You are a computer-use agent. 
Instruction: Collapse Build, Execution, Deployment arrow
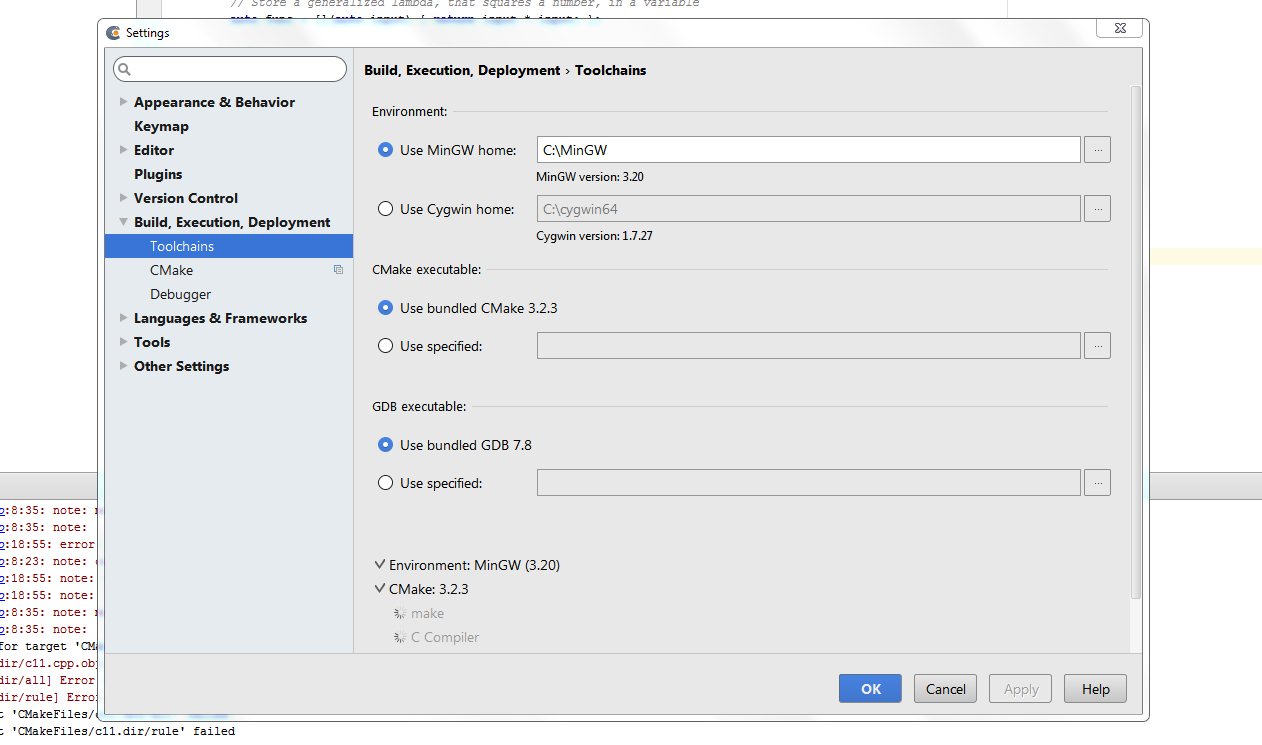(123, 222)
